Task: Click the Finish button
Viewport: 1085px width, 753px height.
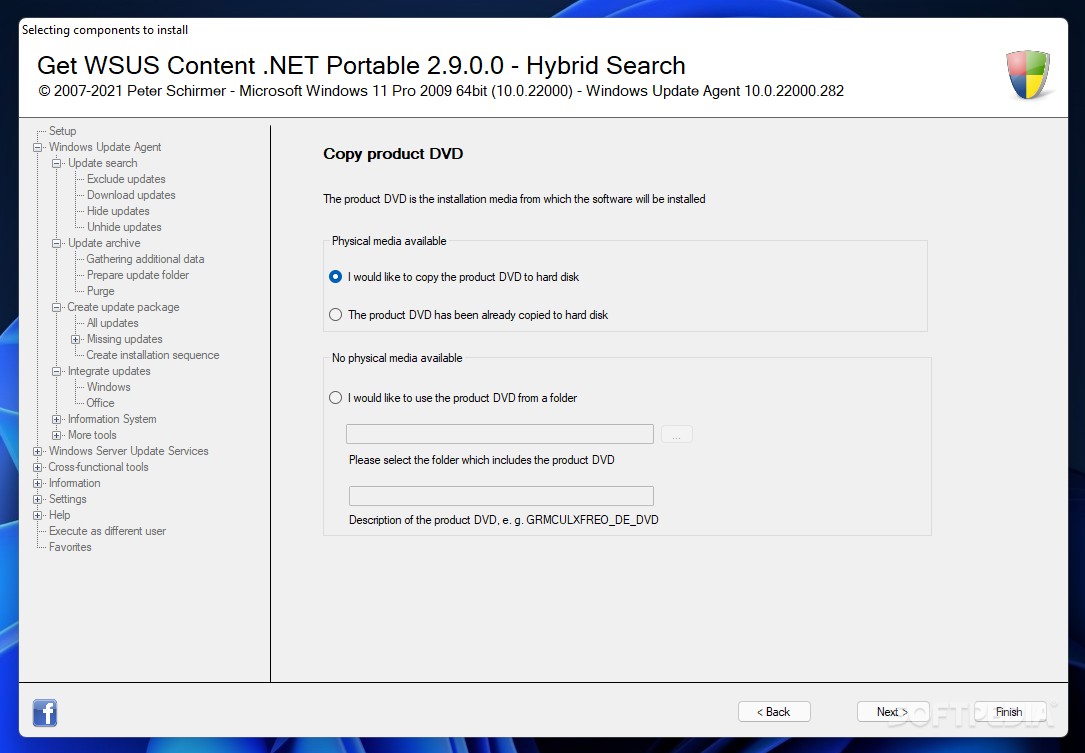Action: pyautogui.click(x=1010, y=711)
